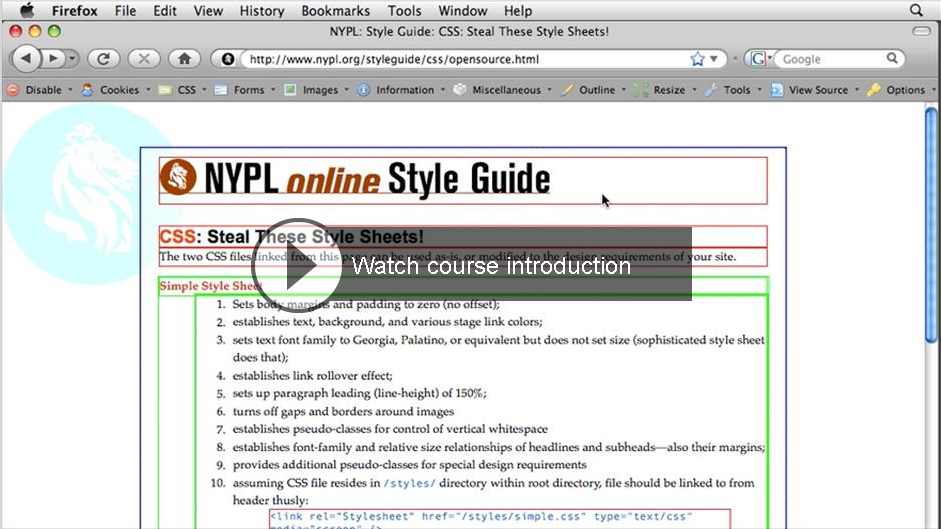Click the Images toolbar icon

pyautogui.click(x=290, y=90)
